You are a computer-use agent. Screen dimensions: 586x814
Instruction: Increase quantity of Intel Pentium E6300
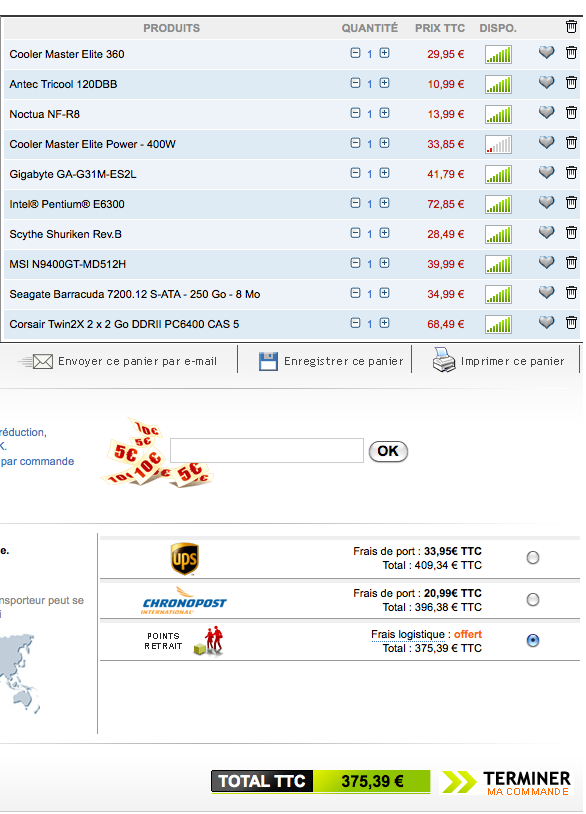tap(384, 203)
